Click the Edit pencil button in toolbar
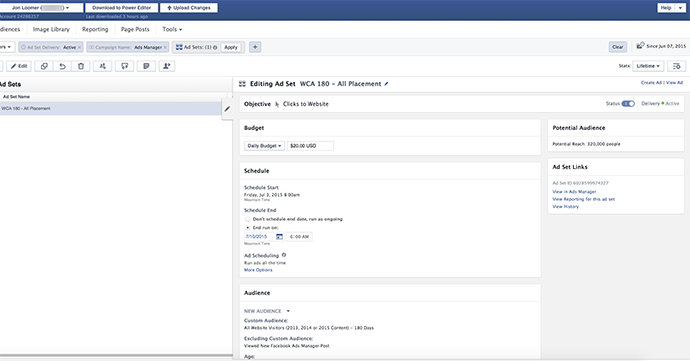 (19, 66)
